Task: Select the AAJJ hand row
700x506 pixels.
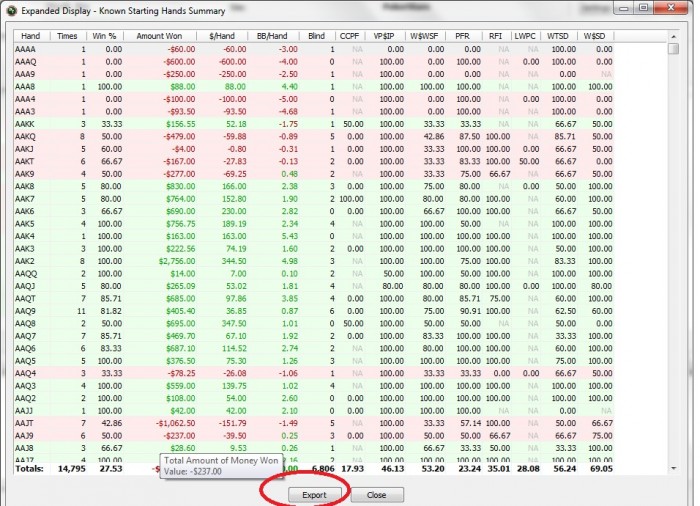Action: 314,411
